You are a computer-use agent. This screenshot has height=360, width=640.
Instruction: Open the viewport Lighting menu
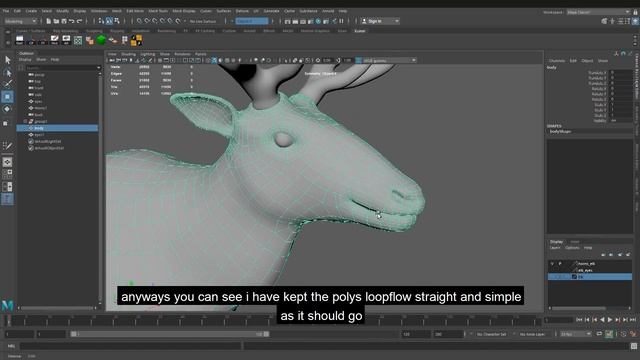click(147, 54)
